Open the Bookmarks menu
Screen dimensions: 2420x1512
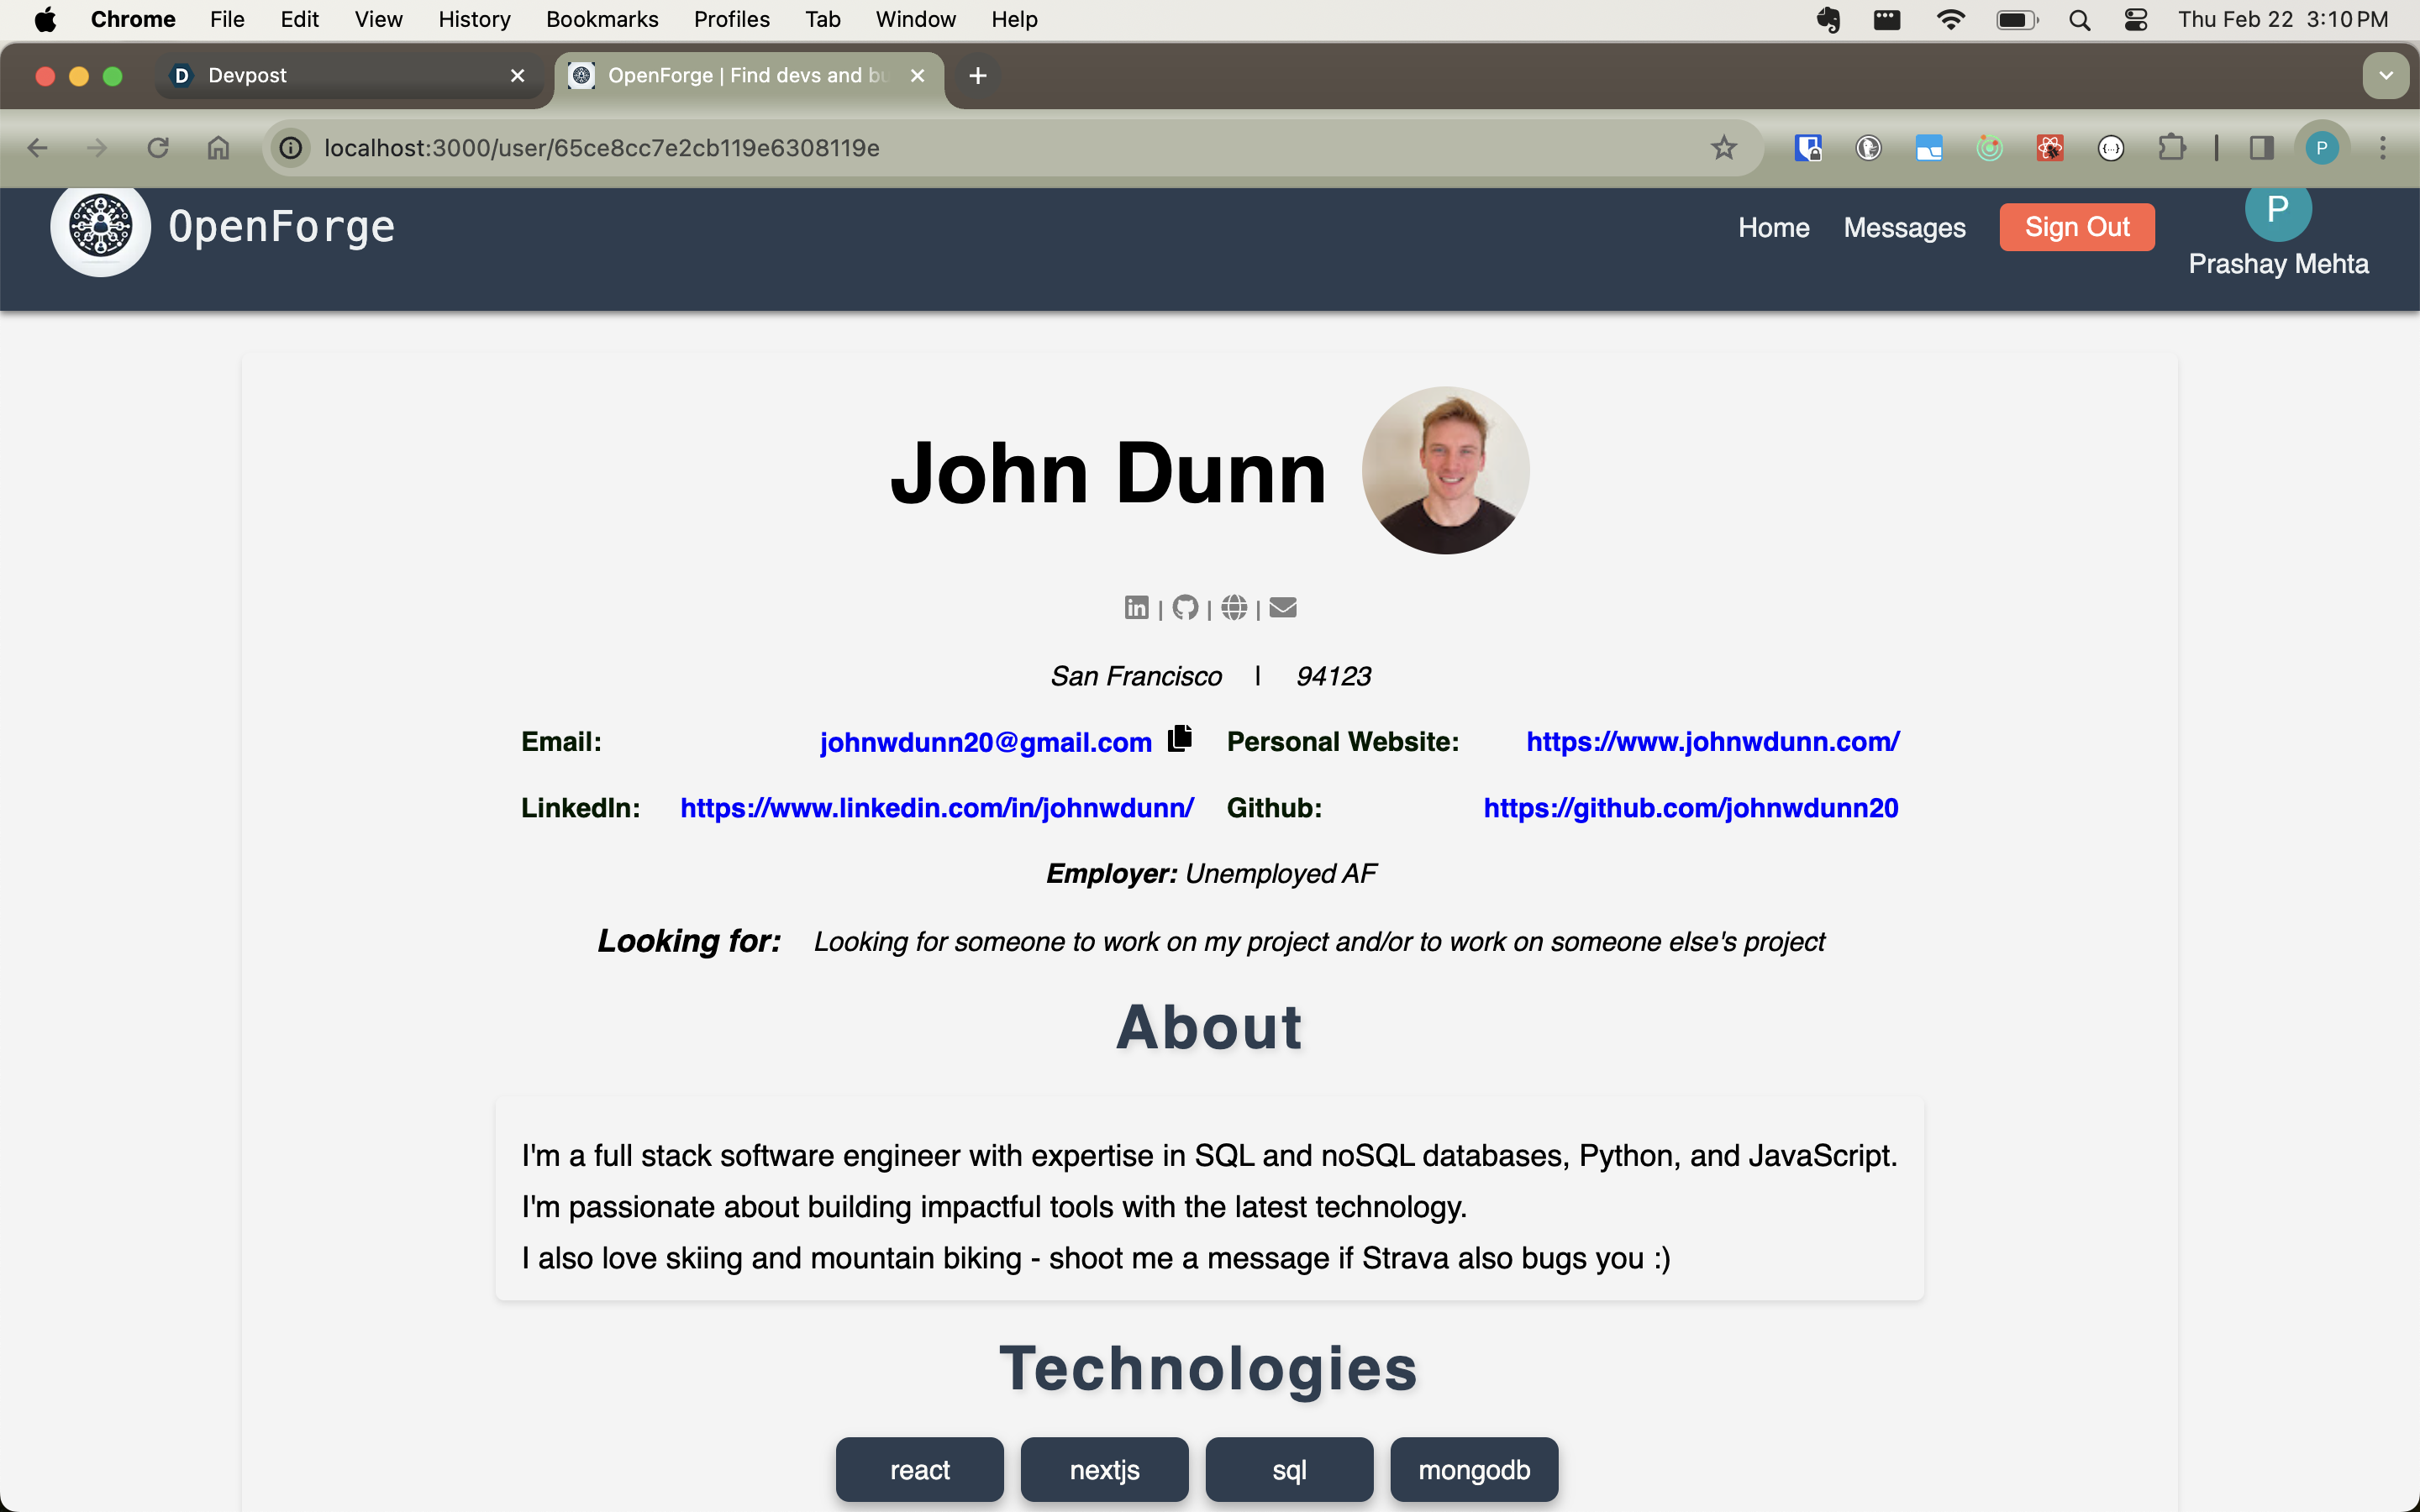[602, 20]
